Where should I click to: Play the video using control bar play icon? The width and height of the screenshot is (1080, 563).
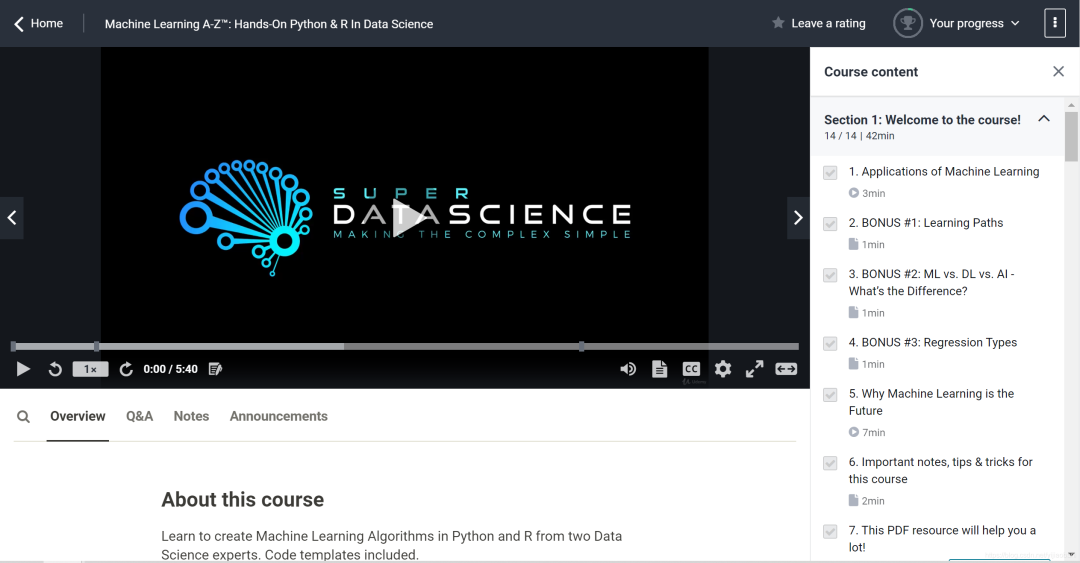[23, 369]
